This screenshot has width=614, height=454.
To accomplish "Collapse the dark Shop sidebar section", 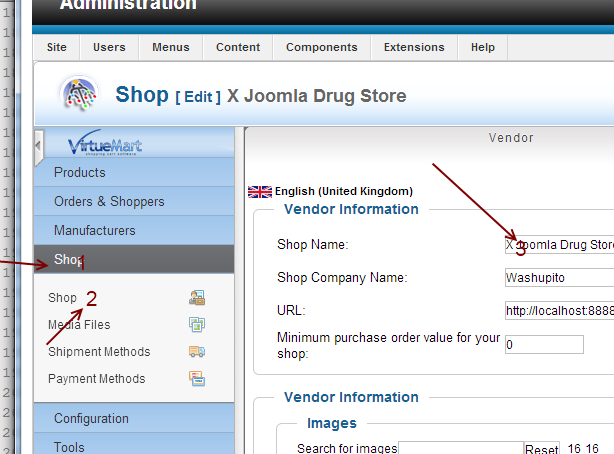I will coord(134,259).
